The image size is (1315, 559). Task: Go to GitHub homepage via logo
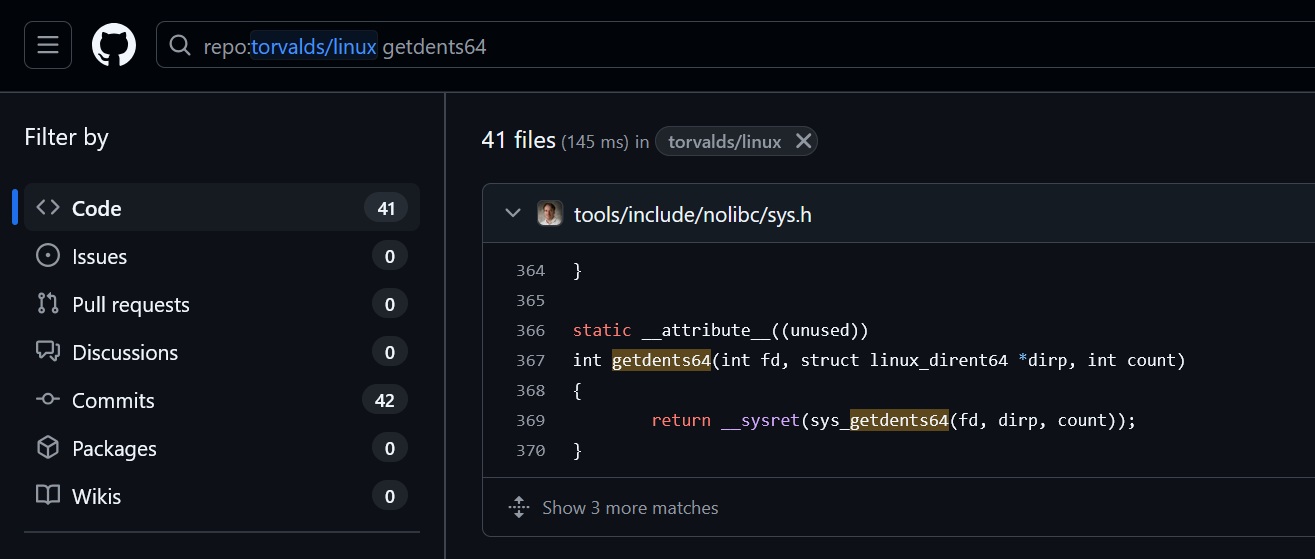(114, 45)
